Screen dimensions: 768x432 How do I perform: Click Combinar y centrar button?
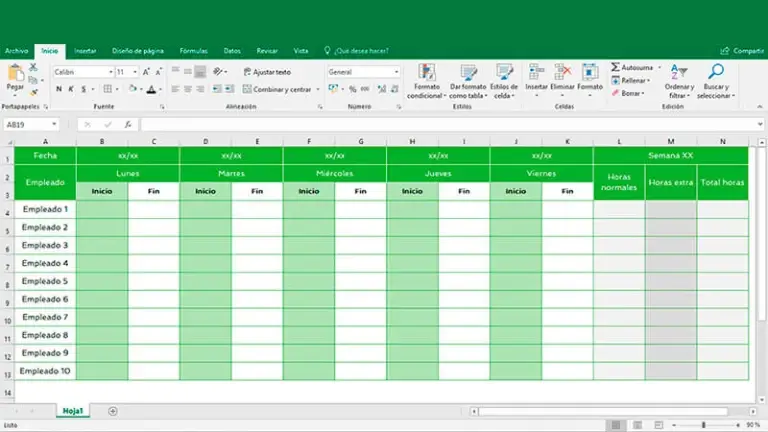(277, 89)
